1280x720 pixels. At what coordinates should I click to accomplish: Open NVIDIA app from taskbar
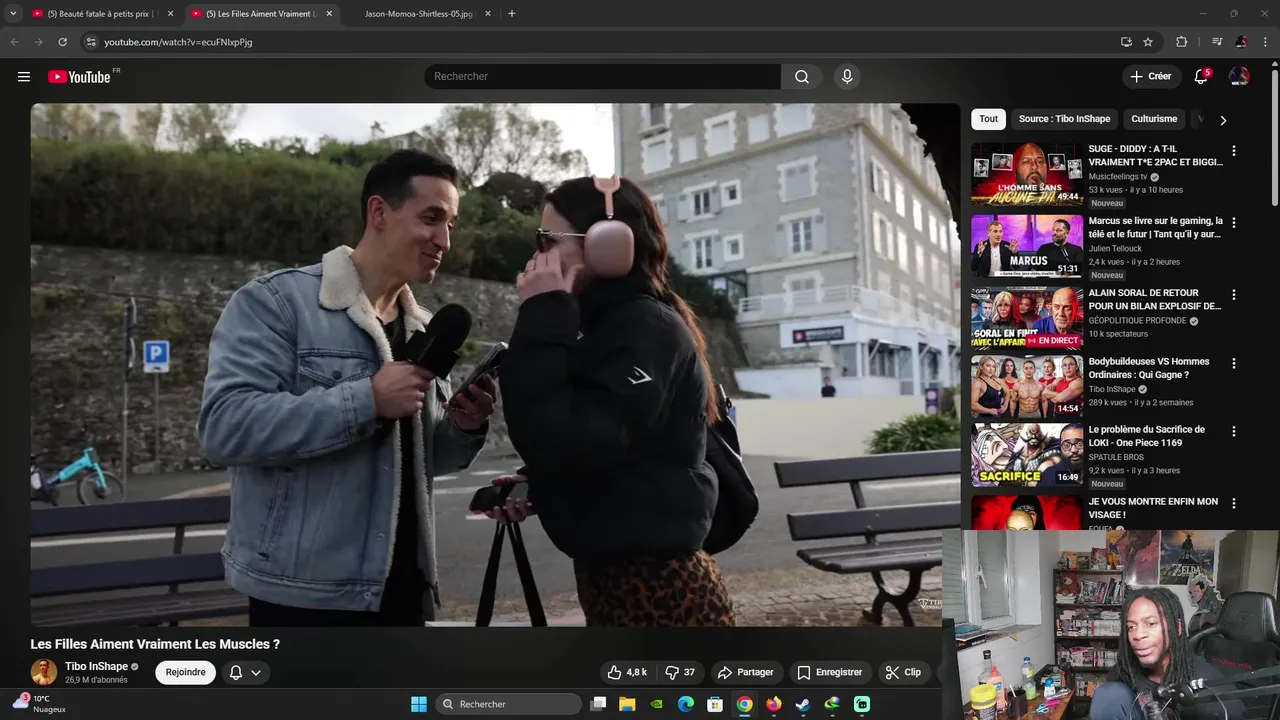[x=656, y=704]
